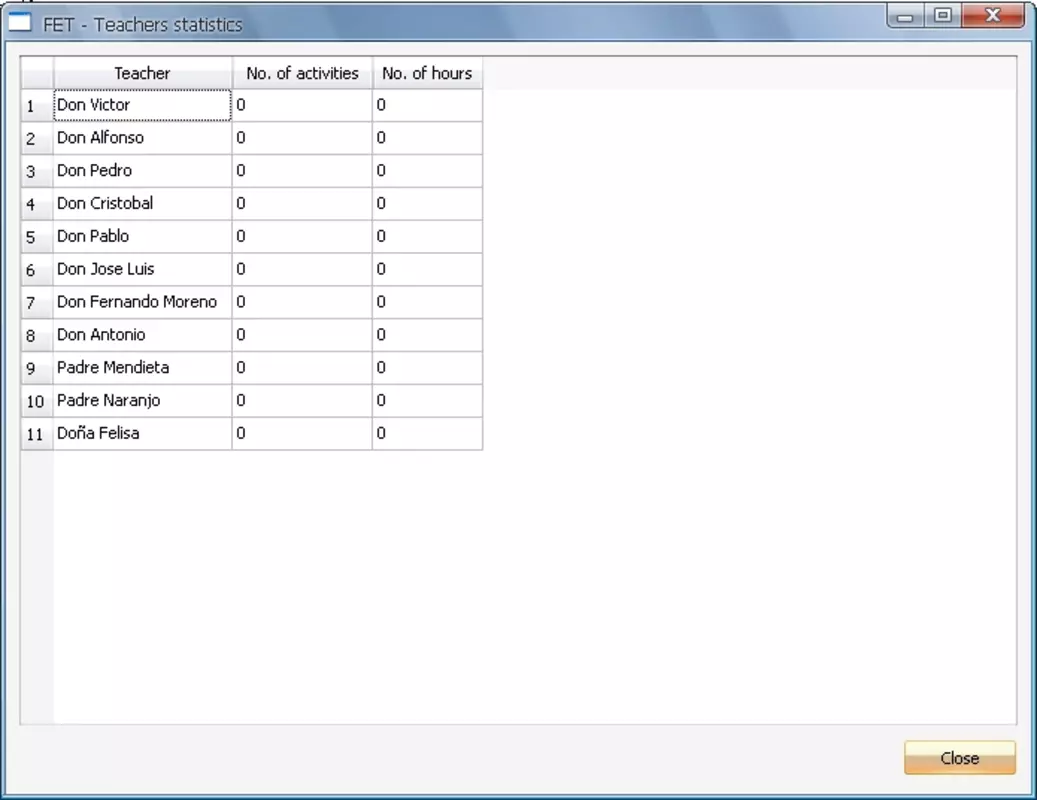This screenshot has height=800, width=1037.
Task: Select the Don Victor cell
Action: (x=142, y=105)
